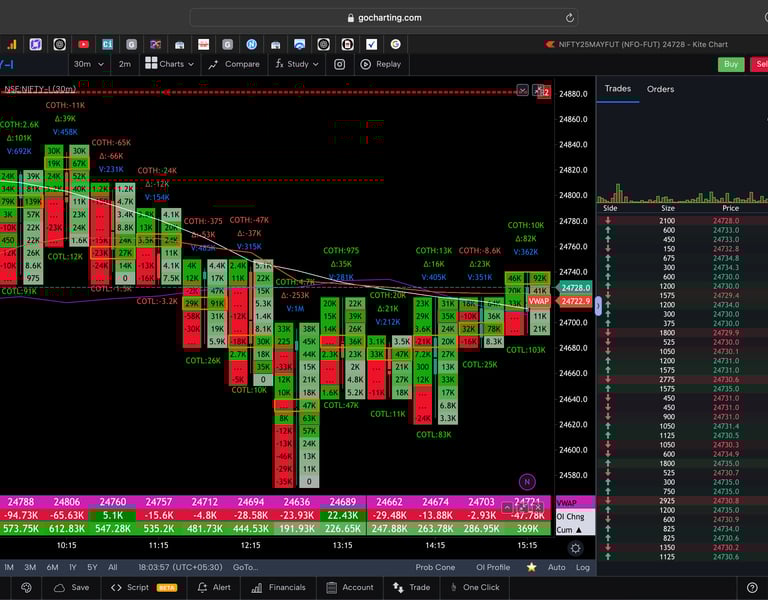The image size is (768, 600).
Task: Select the OI Chng legend label
Action: tap(570, 516)
